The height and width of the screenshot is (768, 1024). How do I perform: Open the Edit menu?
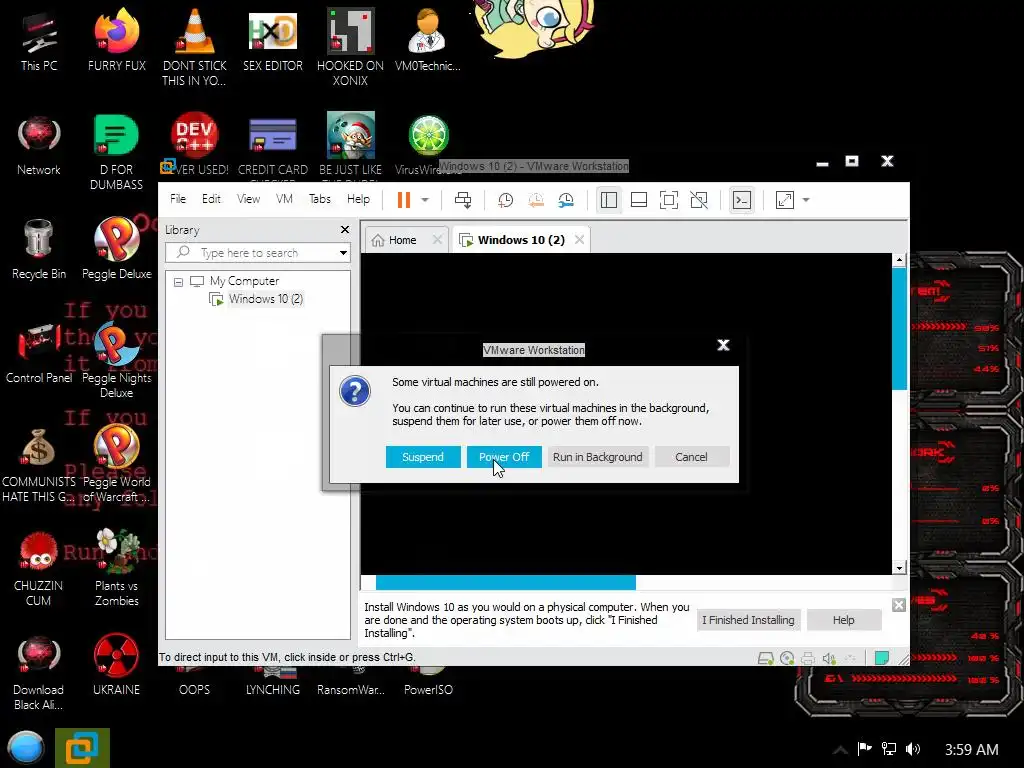pos(211,199)
